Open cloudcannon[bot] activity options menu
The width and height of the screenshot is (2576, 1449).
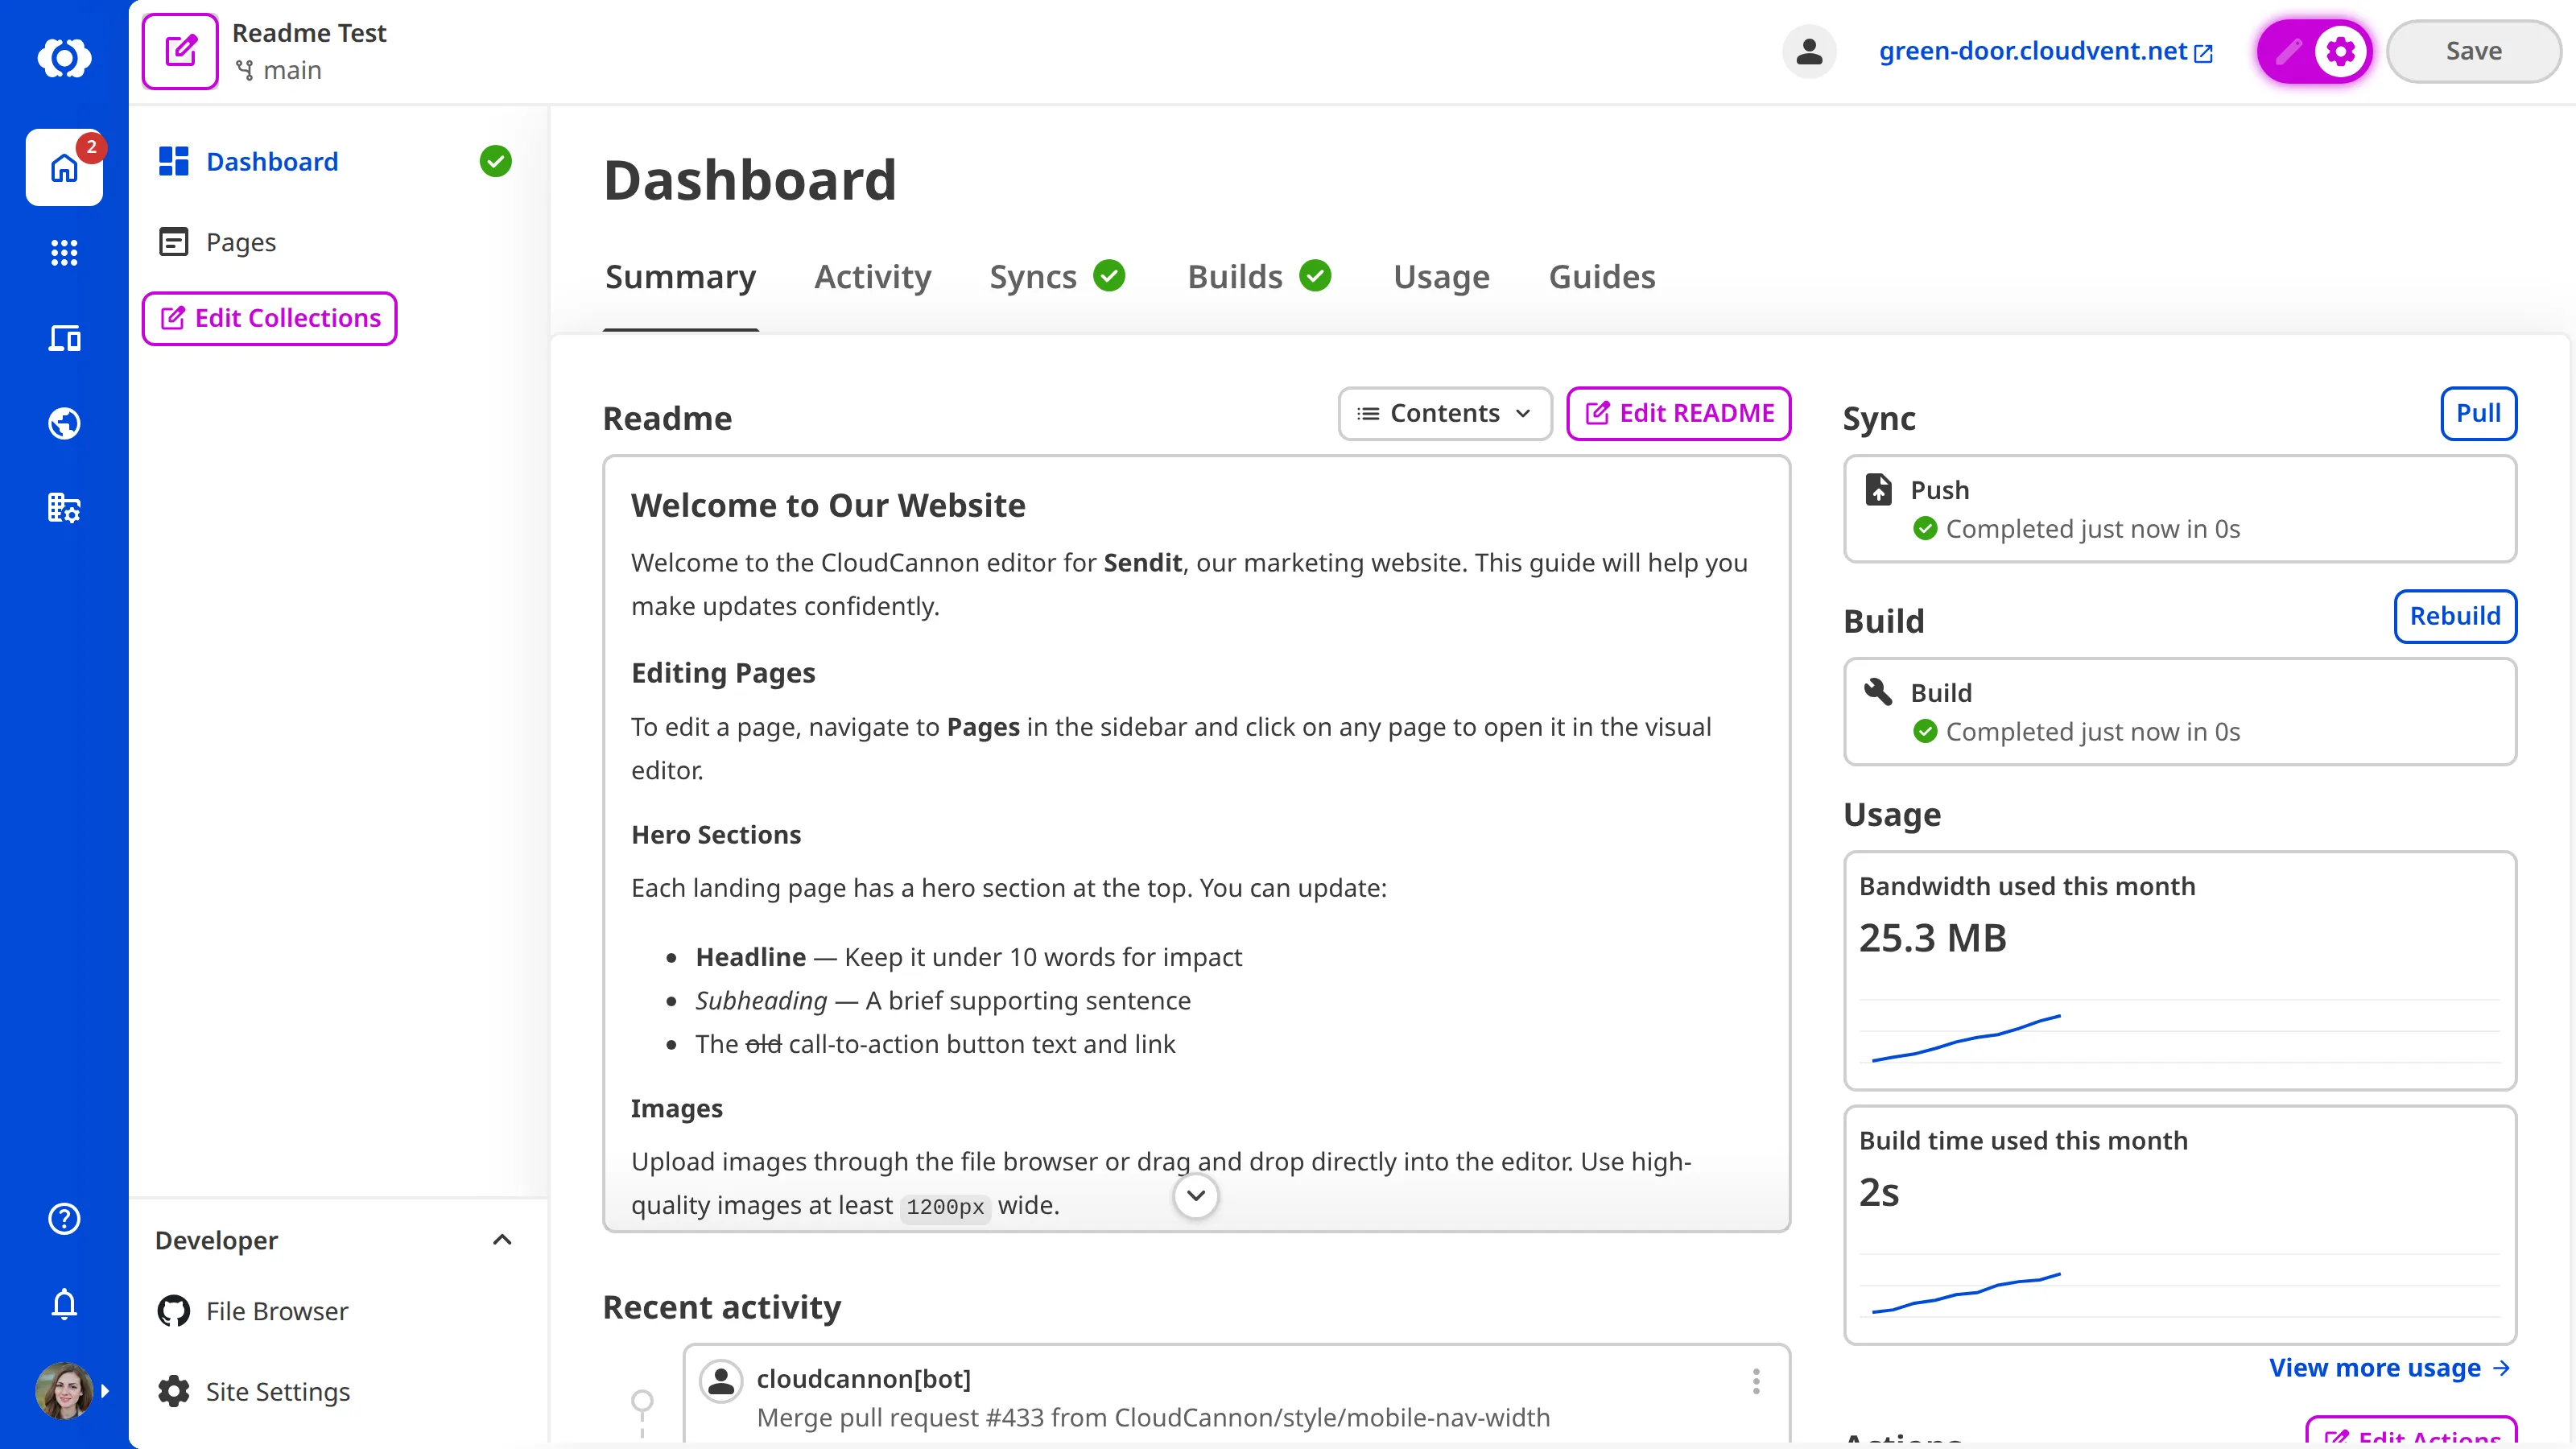click(x=1756, y=1381)
